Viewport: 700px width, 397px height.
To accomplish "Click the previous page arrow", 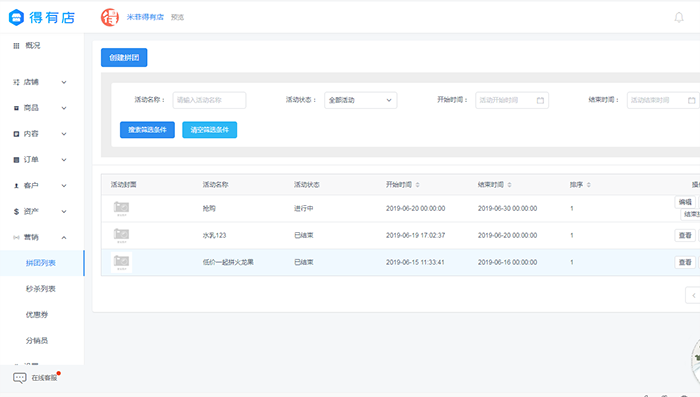I will pyautogui.click(x=693, y=296).
